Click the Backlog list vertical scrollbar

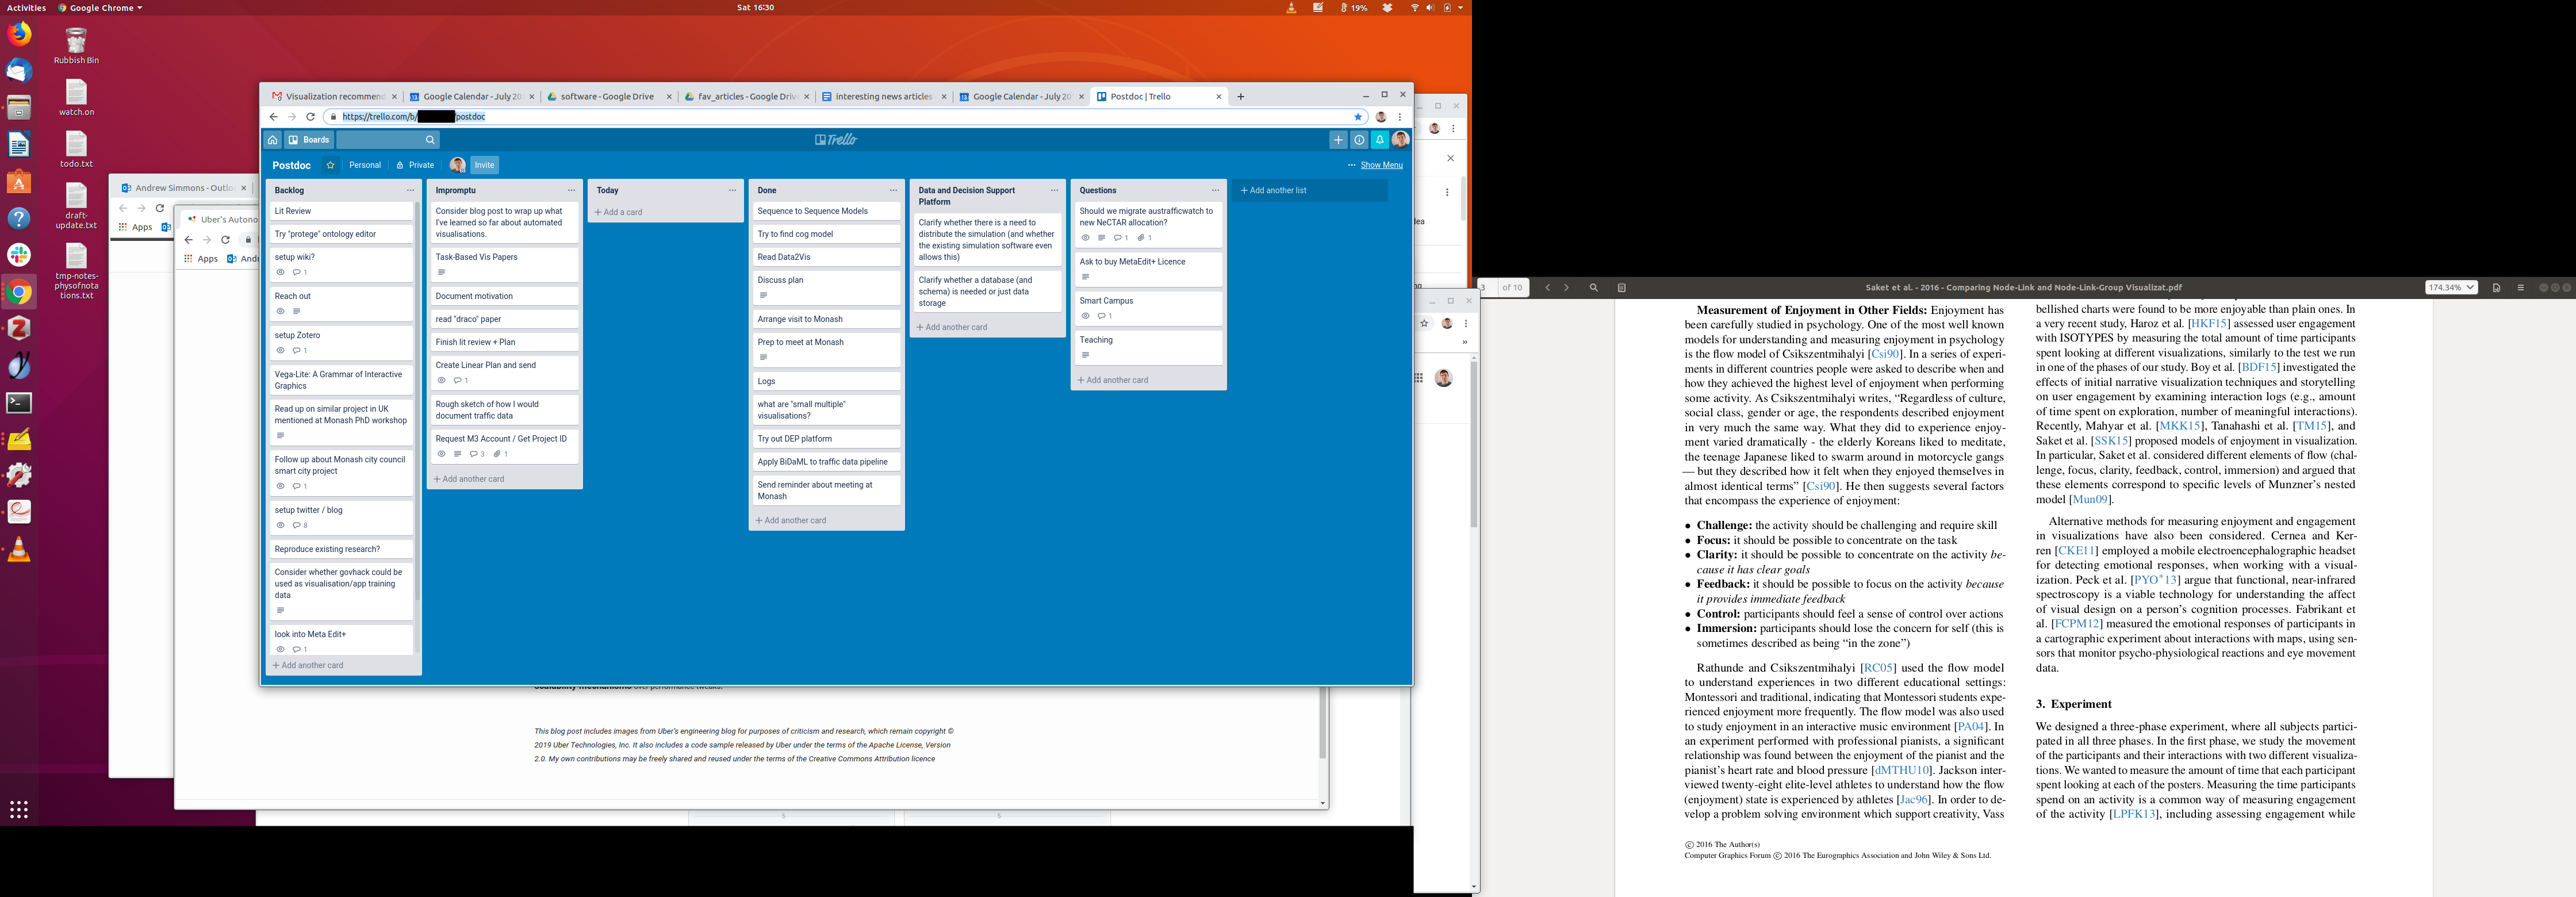417,400
